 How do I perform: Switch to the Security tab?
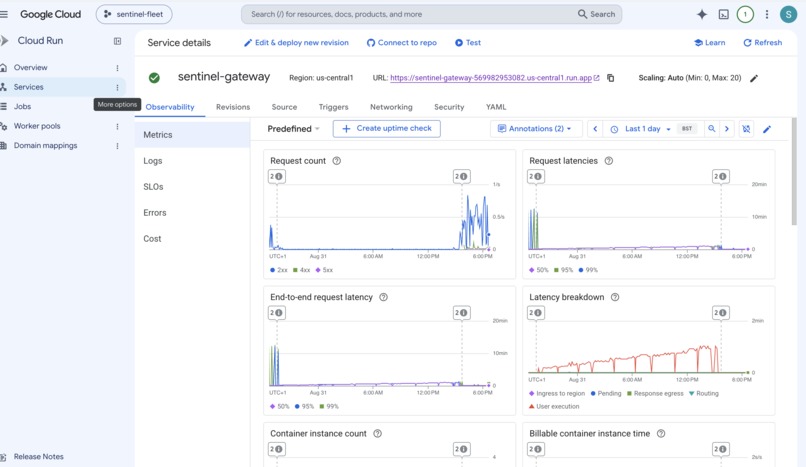point(449,107)
